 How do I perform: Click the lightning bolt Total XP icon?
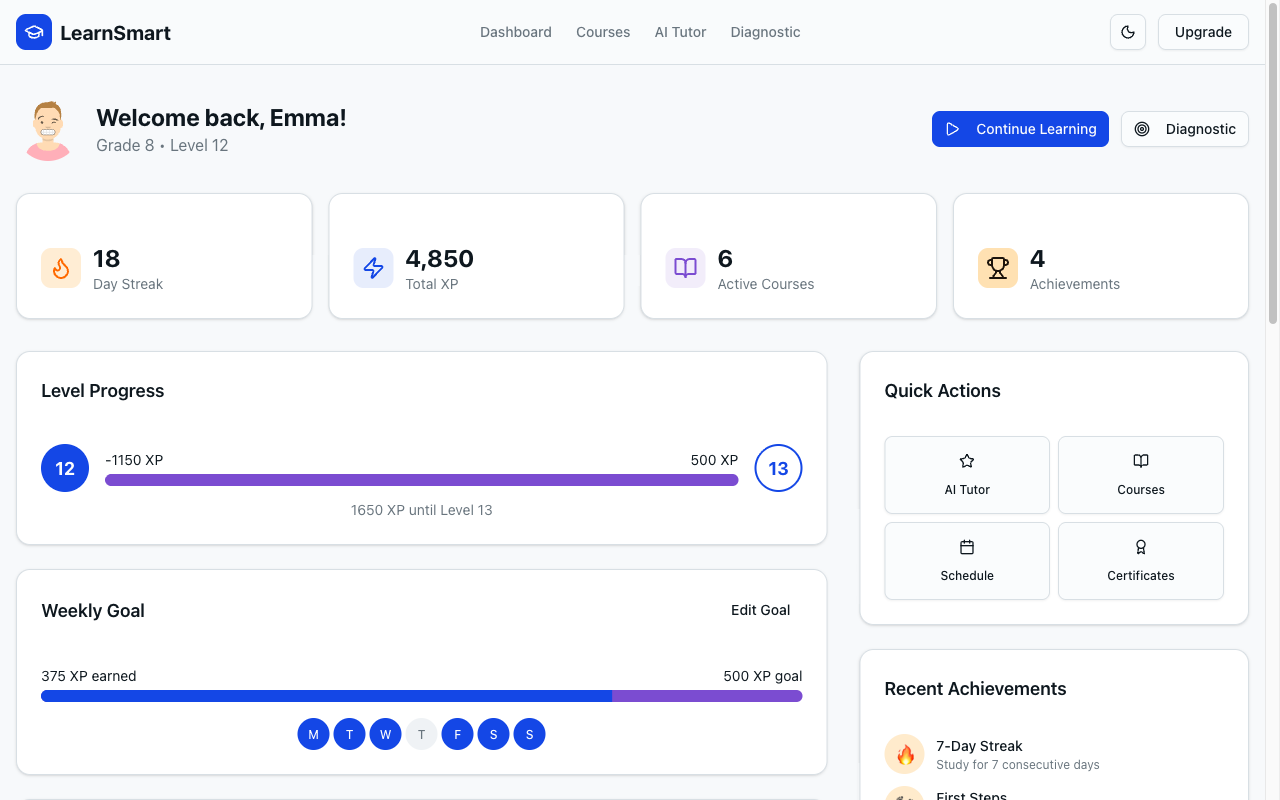pos(373,268)
